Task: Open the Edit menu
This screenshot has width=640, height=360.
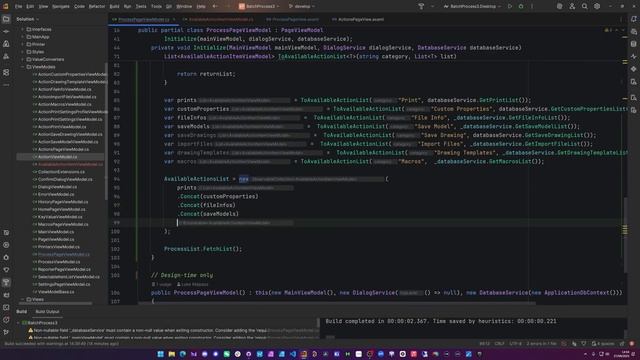Action: click(x=30, y=7)
